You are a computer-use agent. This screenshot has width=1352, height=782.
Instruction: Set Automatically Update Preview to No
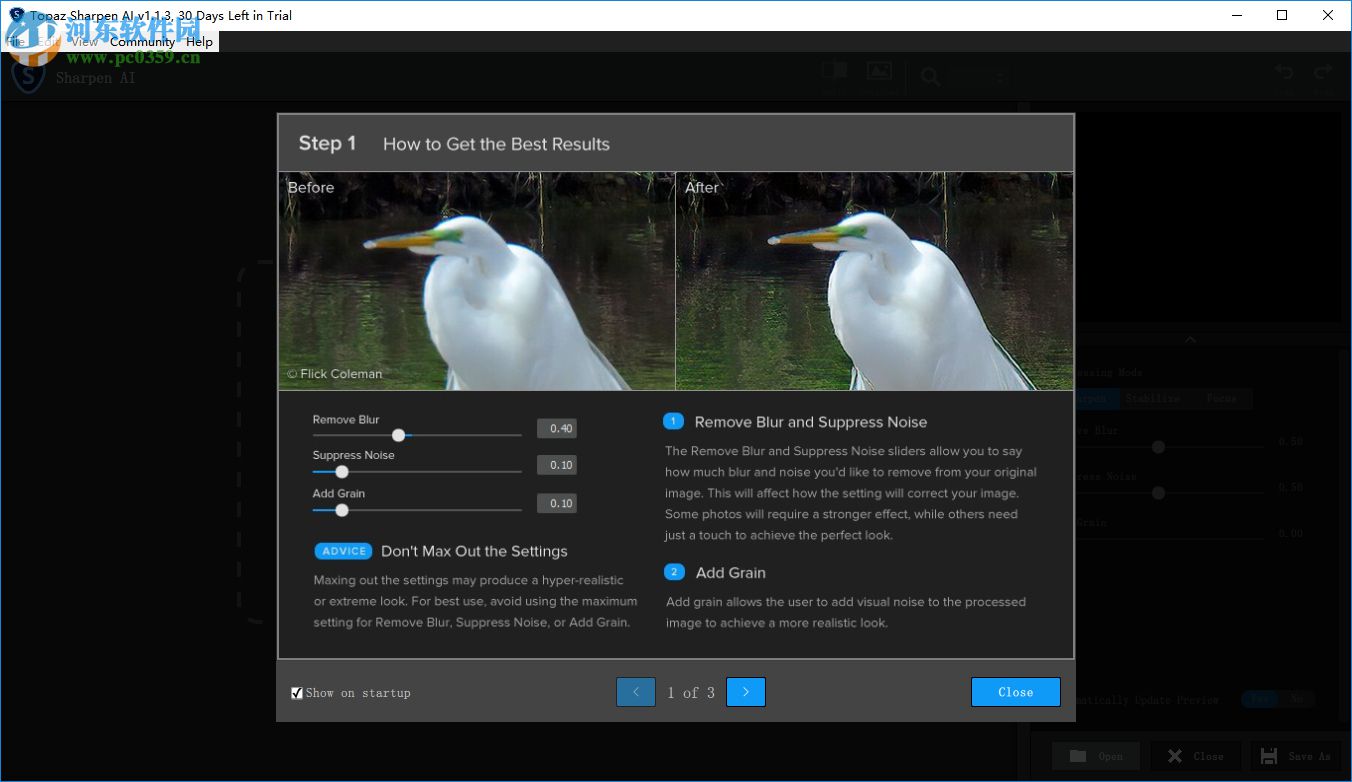(x=1297, y=699)
